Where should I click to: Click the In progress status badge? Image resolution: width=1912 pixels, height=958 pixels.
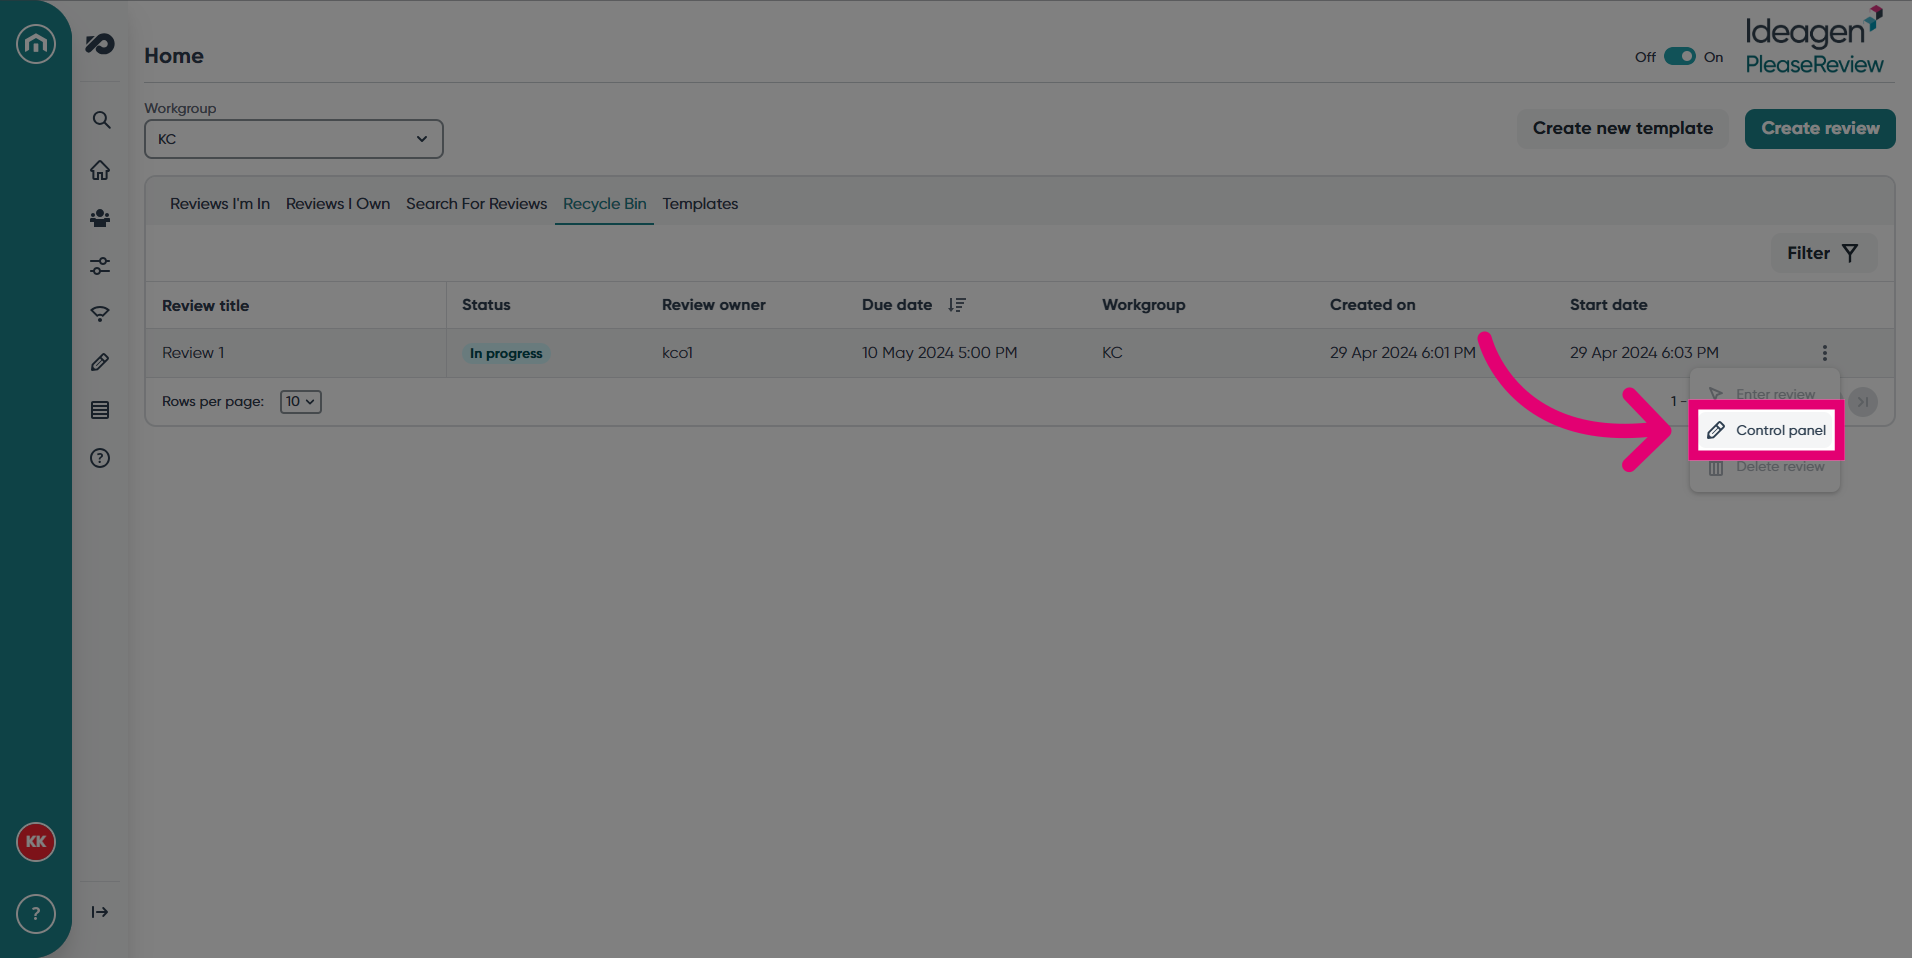click(506, 354)
